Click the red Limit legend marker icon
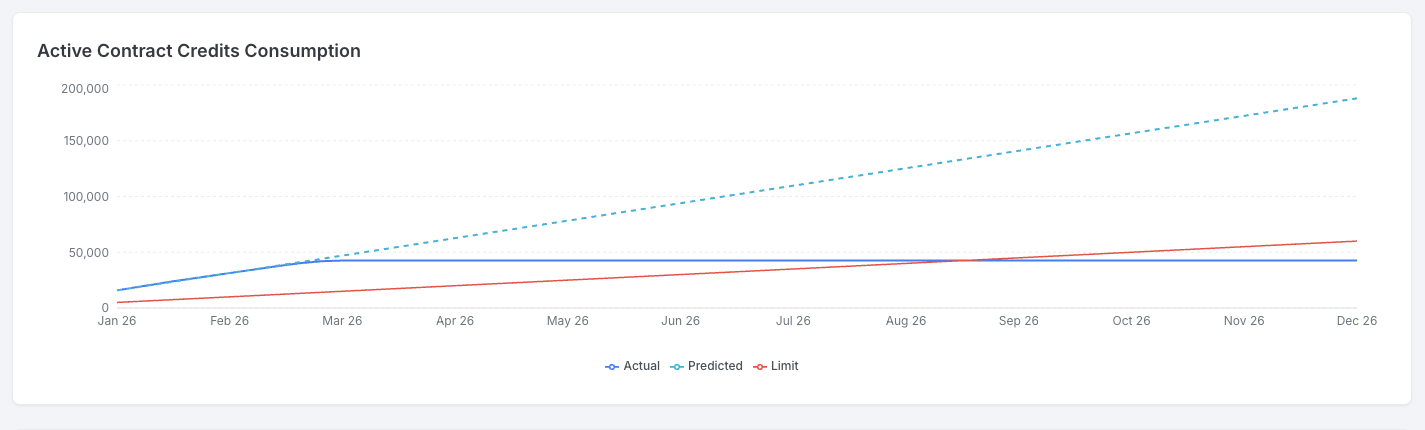1425x430 pixels. point(760,367)
